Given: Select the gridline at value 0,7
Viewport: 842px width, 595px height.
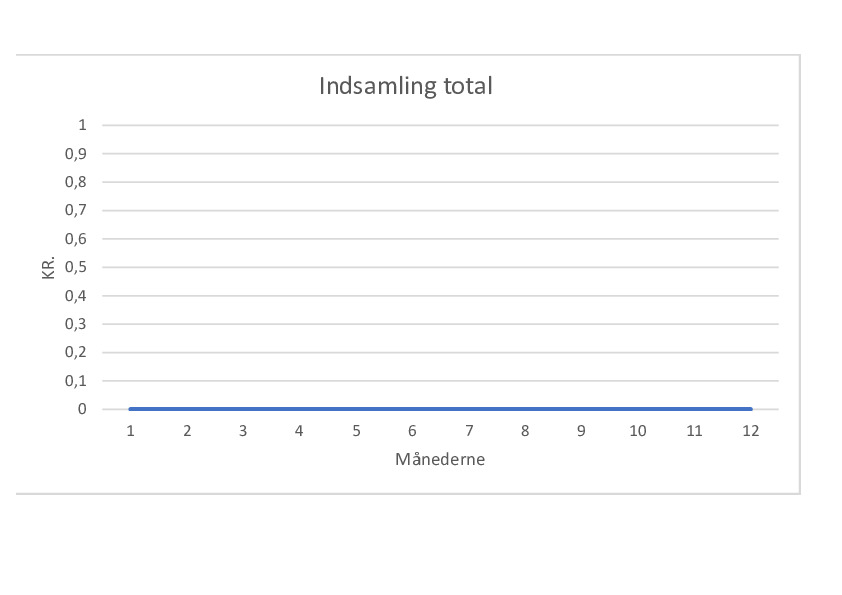Looking at the screenshot, I should click(x=440, y=211).
